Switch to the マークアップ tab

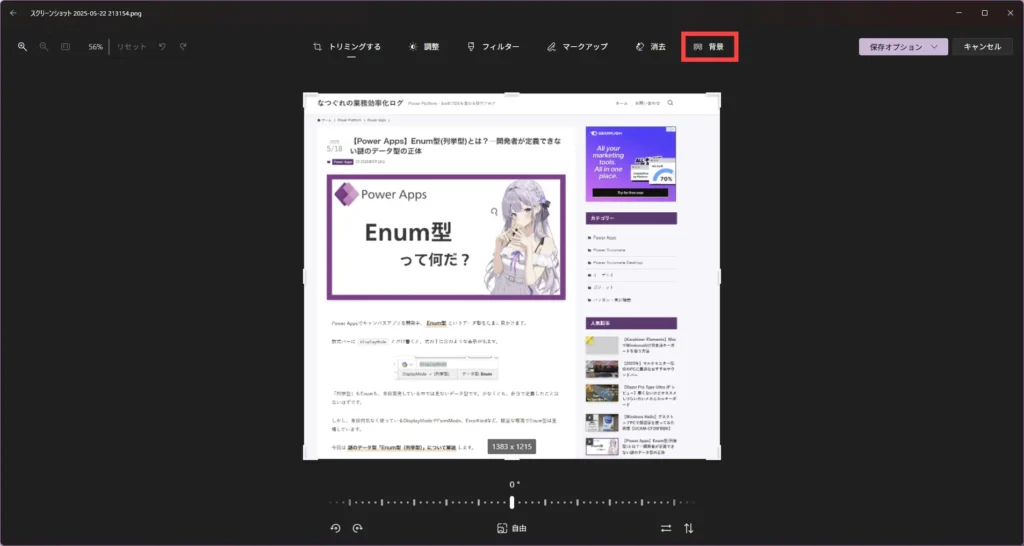tap(577, 47)
